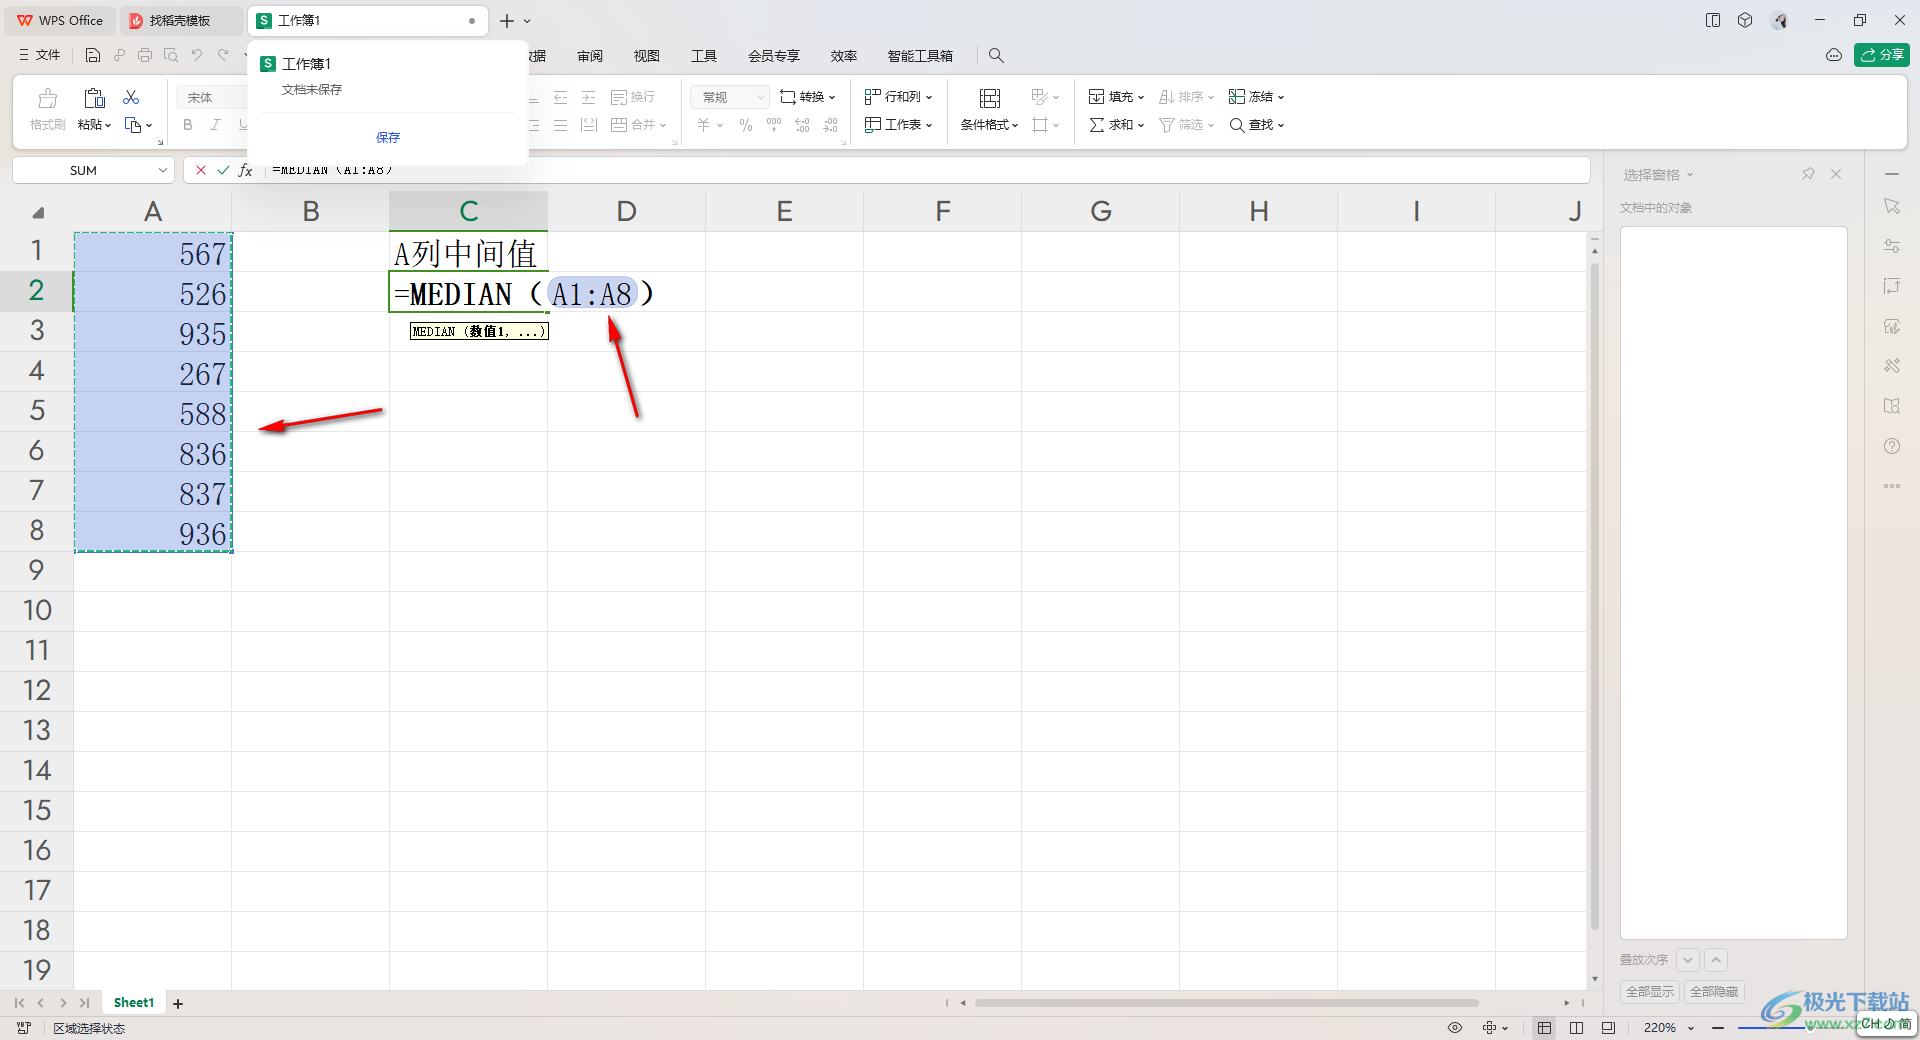
Task: Open the Sum (求和) dropdown
Action: click(x=1116, y=125)
